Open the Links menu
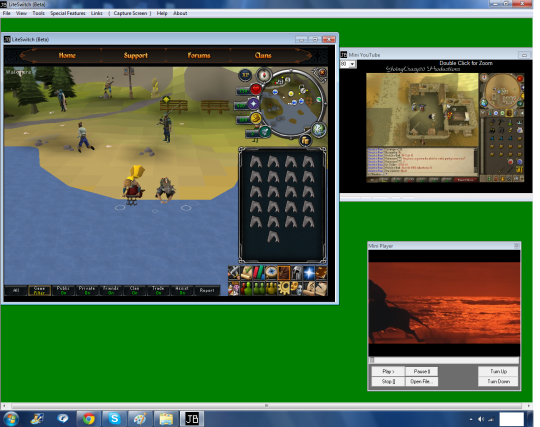The height and width of the screenshot is (427, 540). [97, 13]
